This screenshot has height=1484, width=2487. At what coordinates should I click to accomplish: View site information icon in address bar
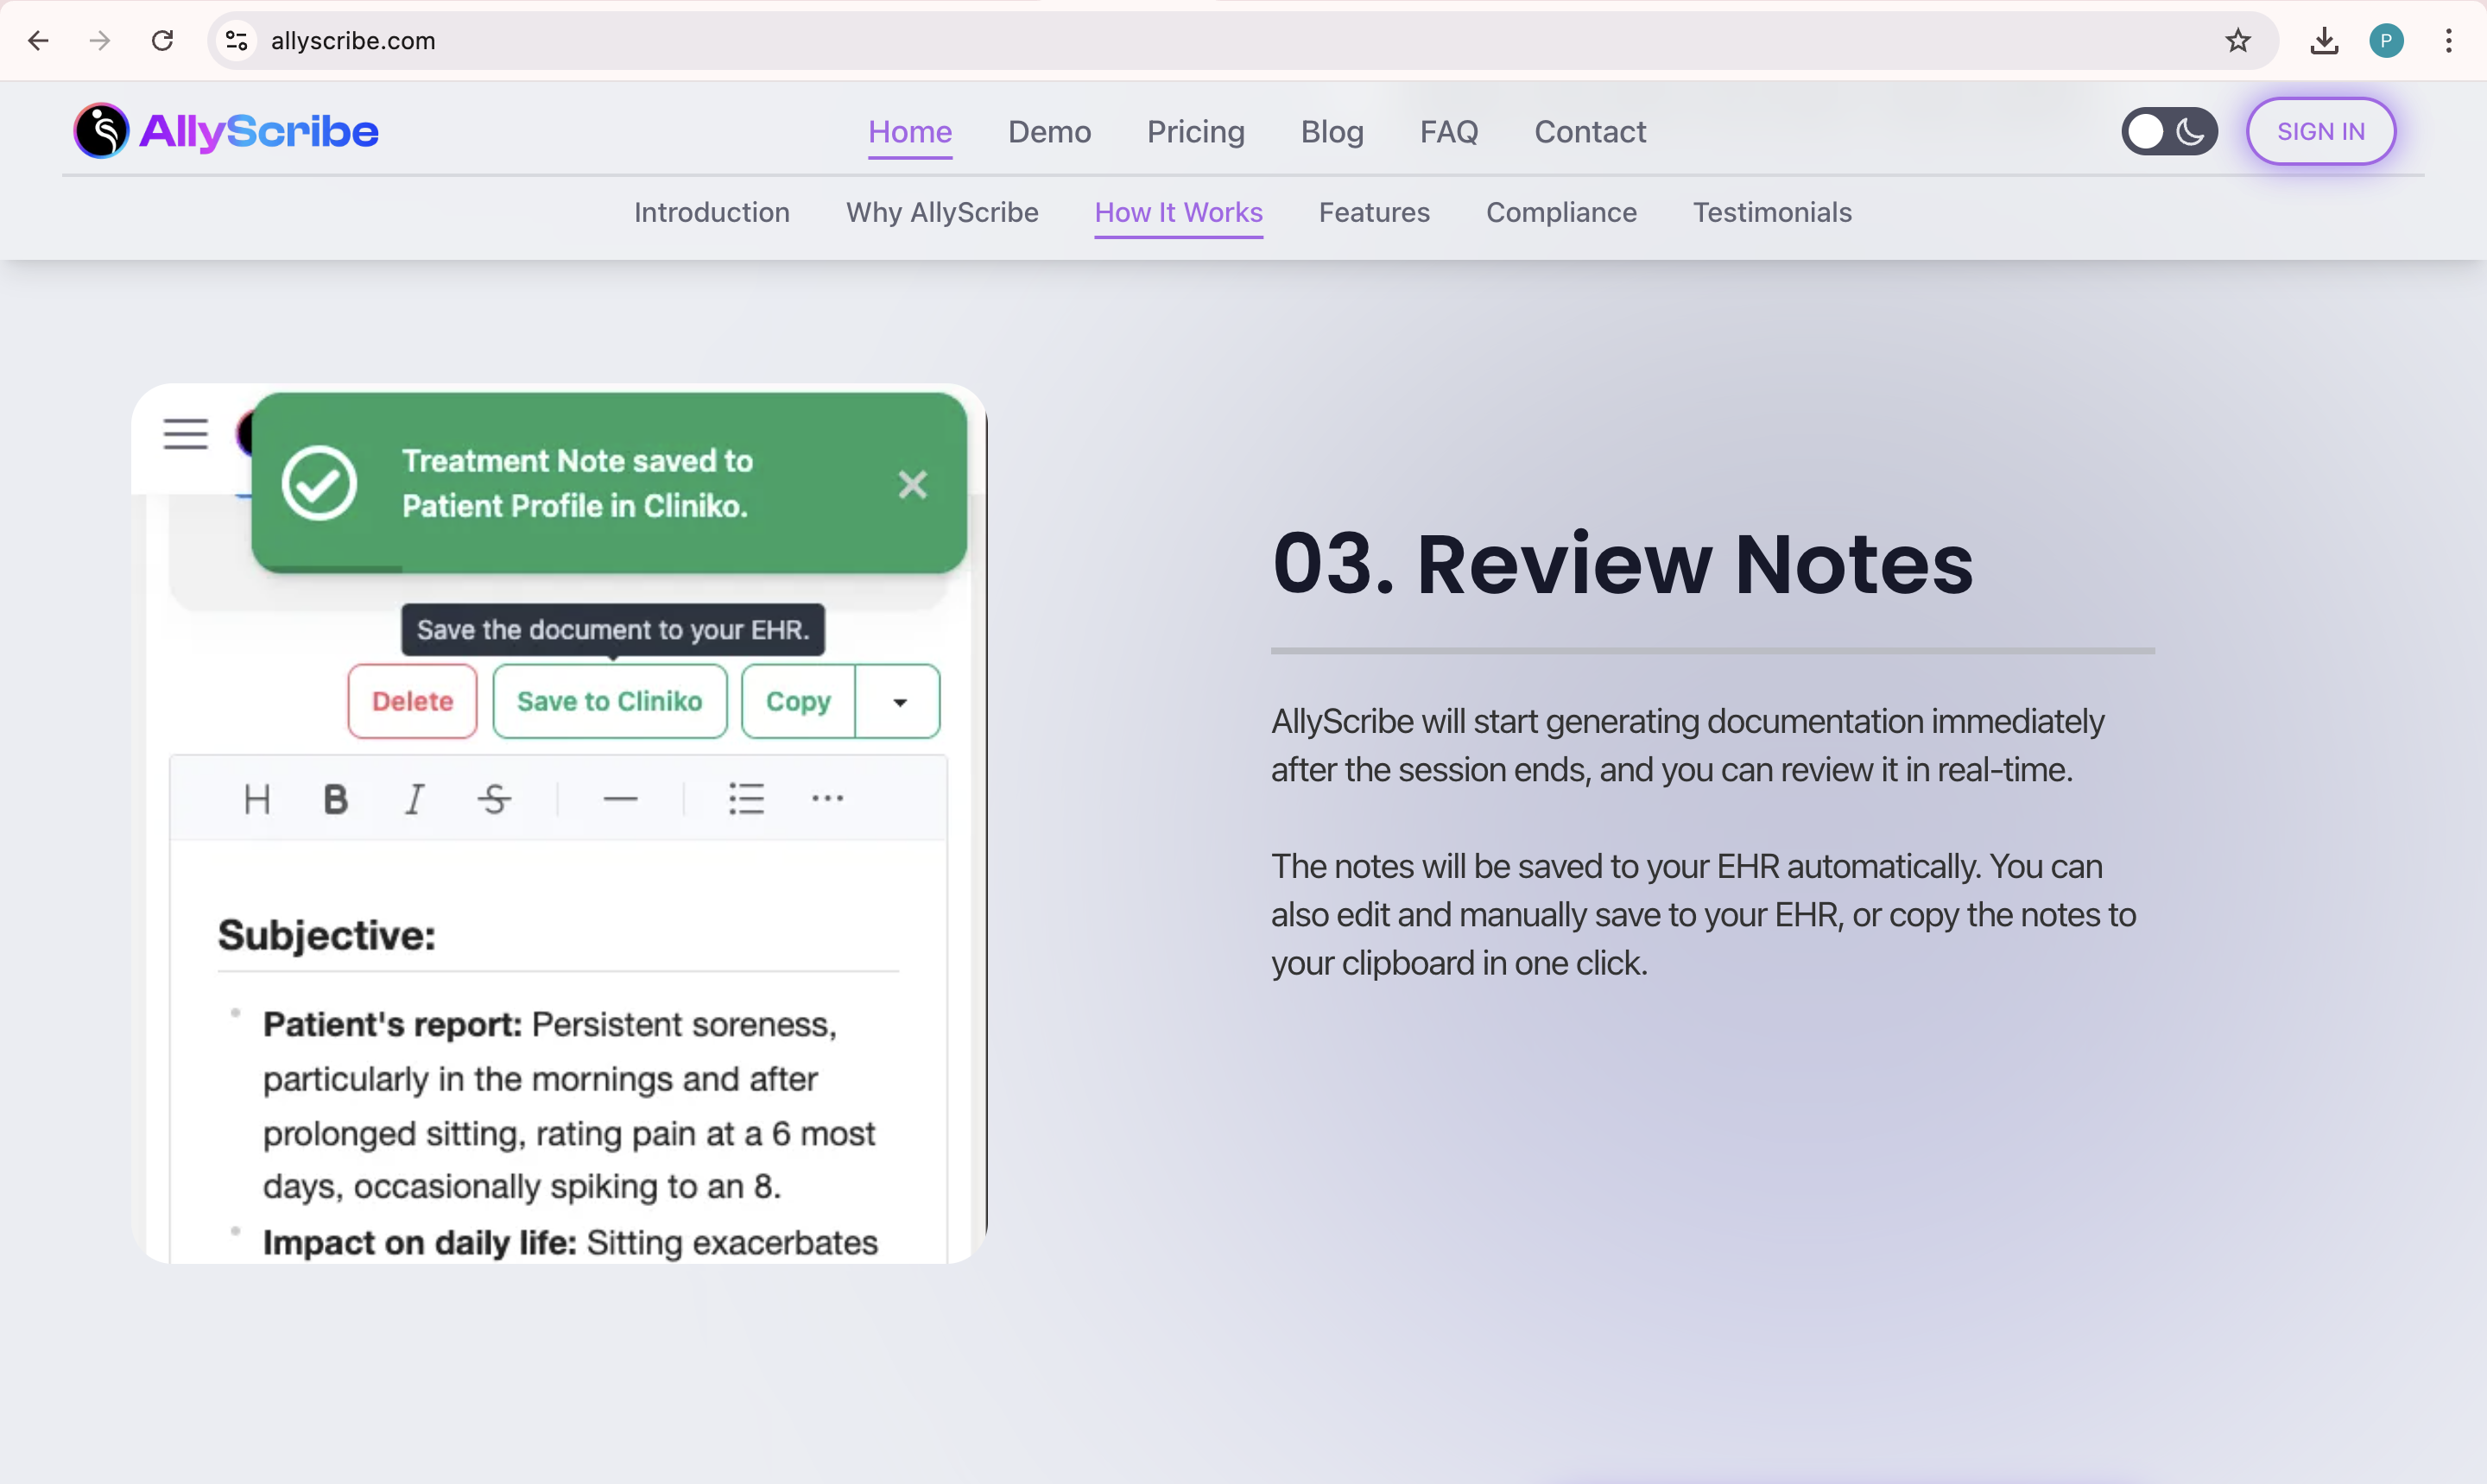tap(237, 41)
